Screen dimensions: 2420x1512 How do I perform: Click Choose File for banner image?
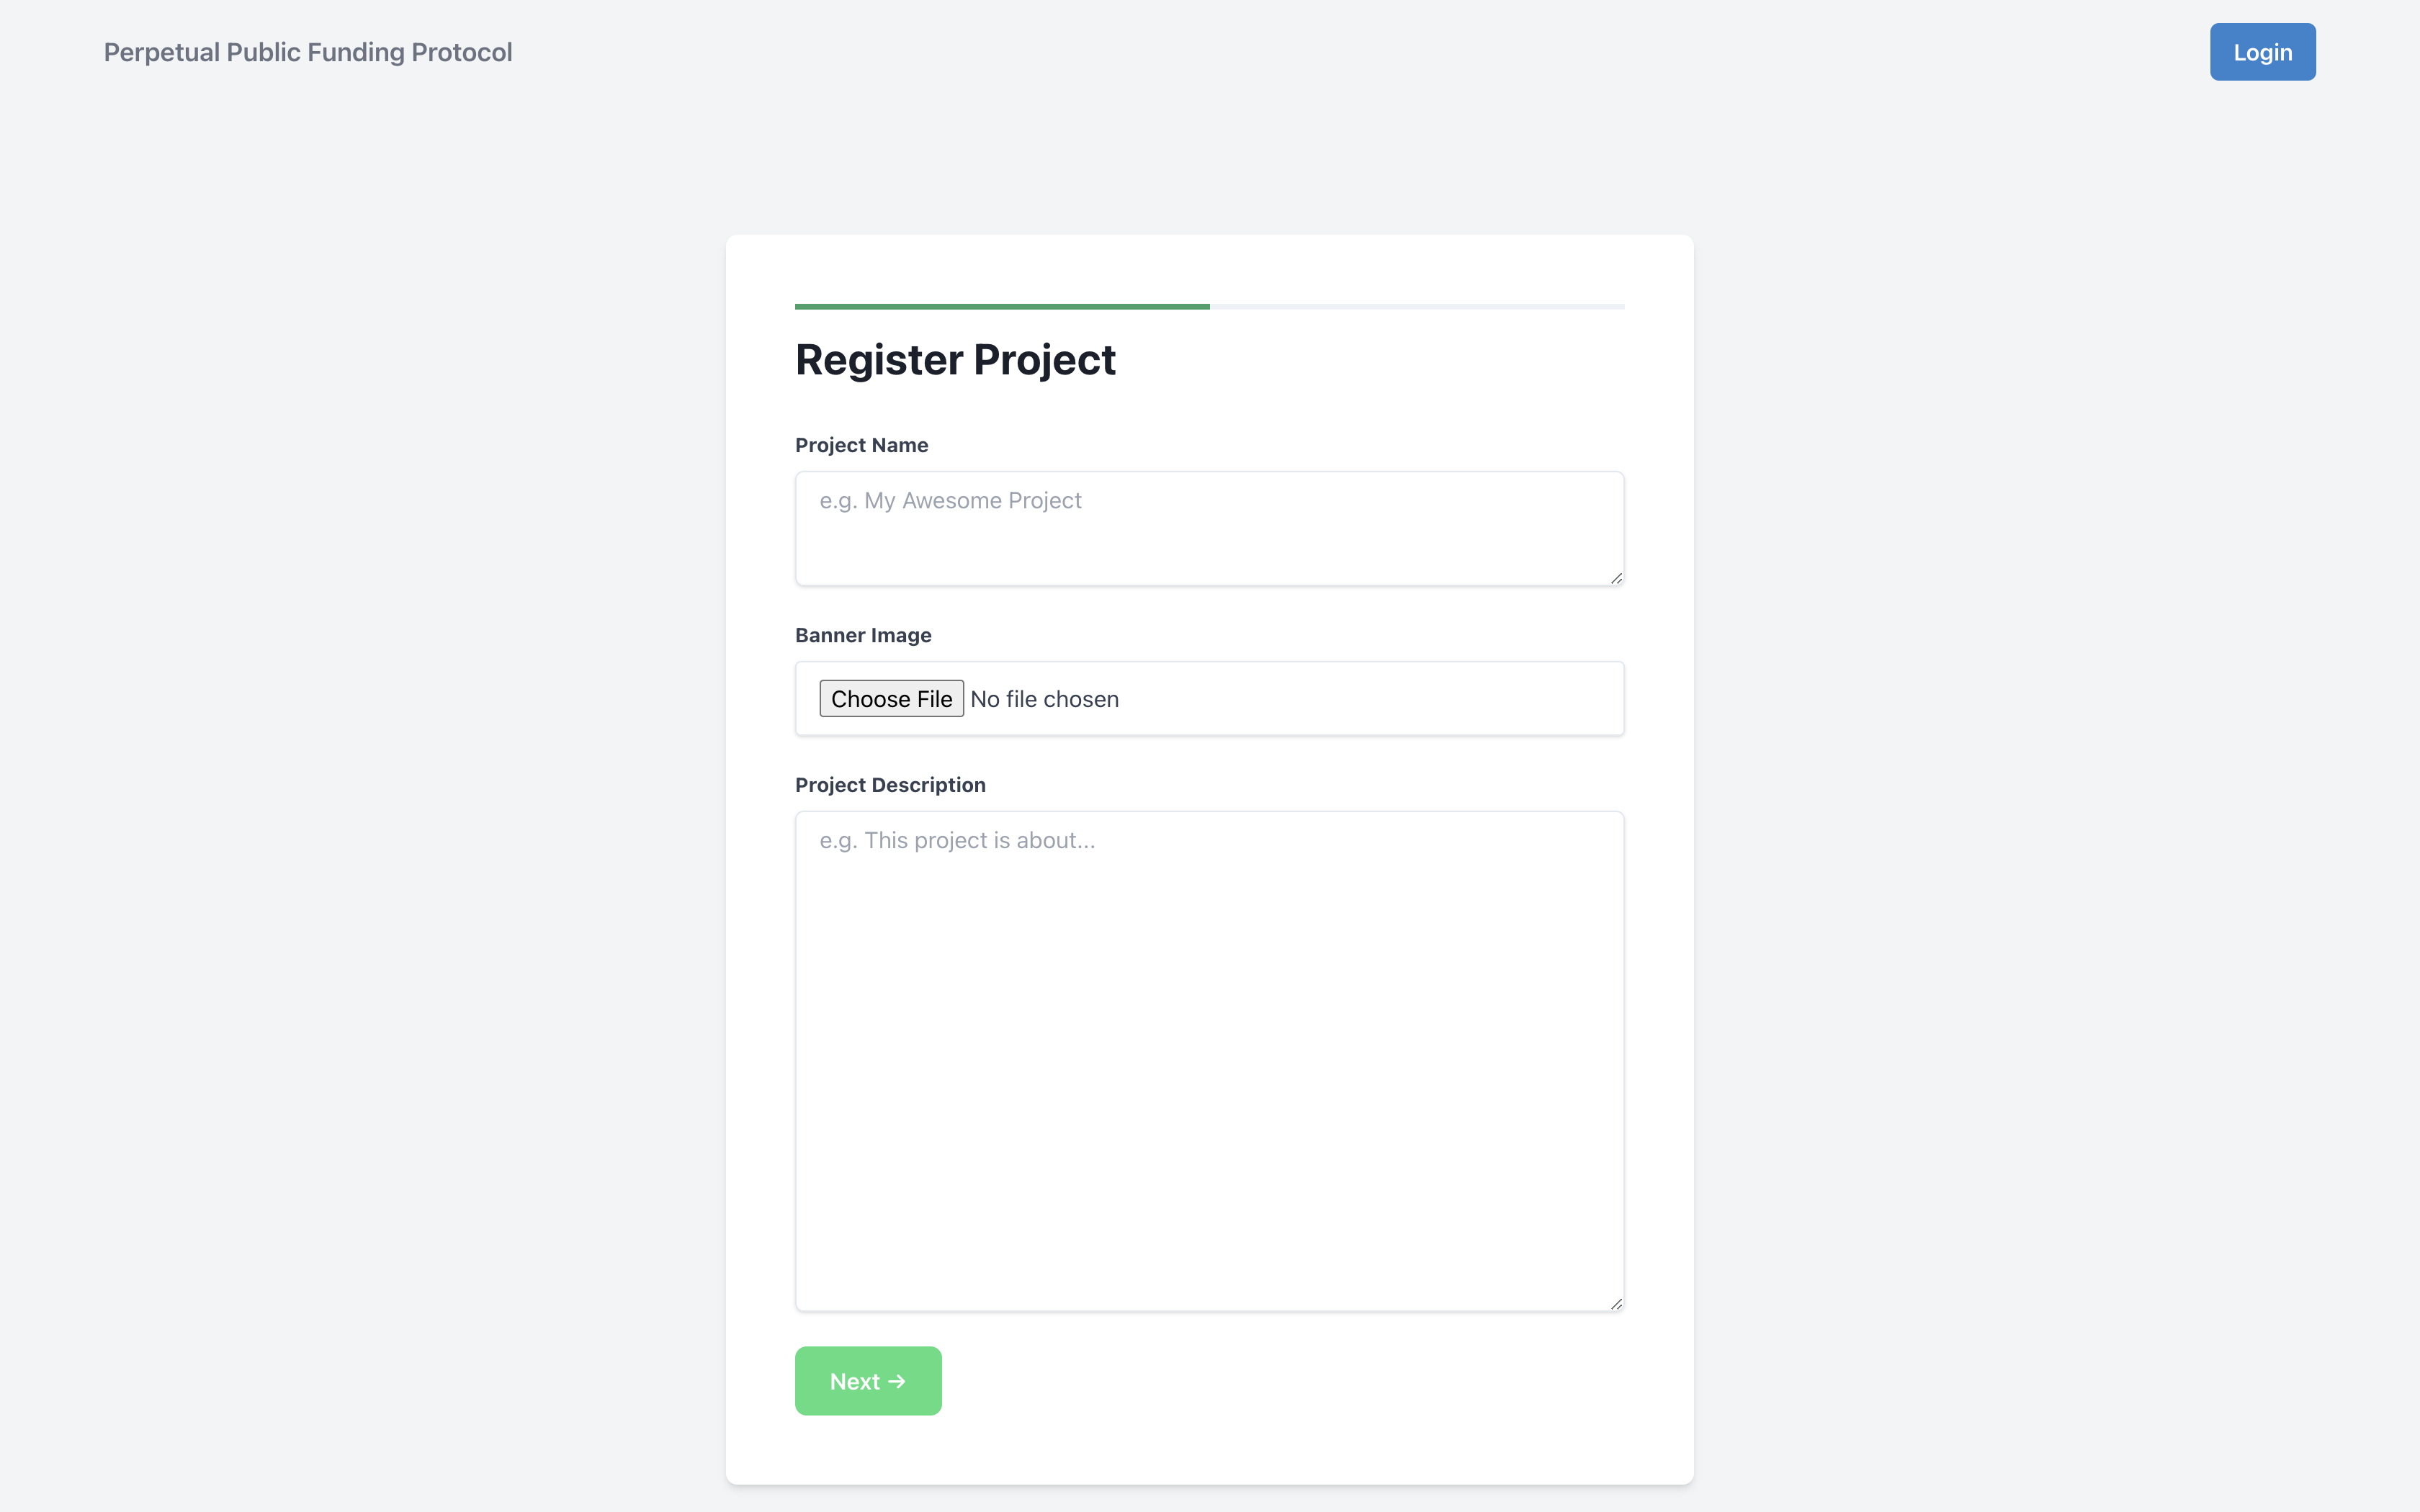point(890,698)
